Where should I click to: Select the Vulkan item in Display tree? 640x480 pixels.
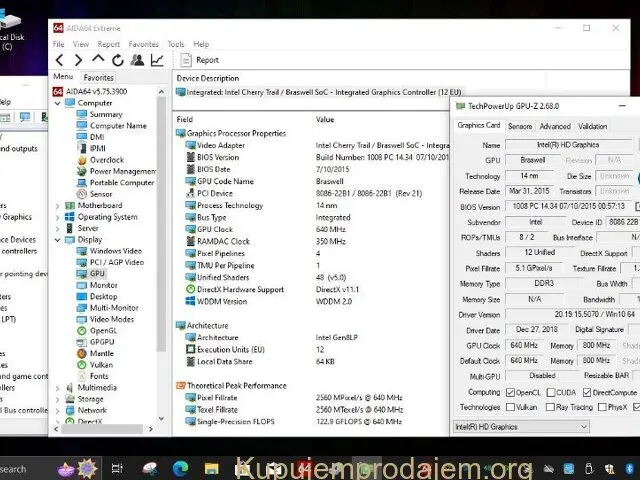[103, 364]
